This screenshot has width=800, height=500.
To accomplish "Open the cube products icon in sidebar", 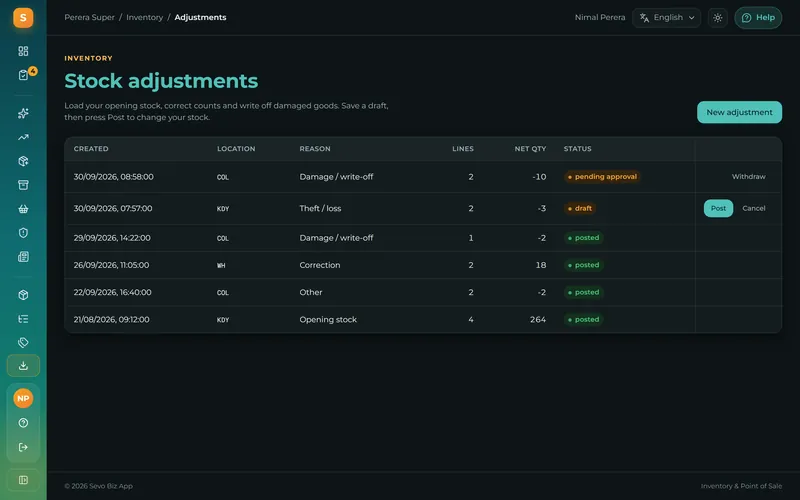I will pos(23,295).
